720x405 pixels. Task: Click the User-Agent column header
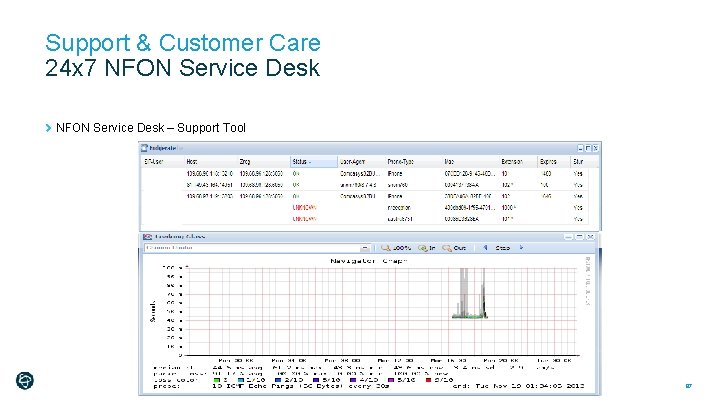361,162
